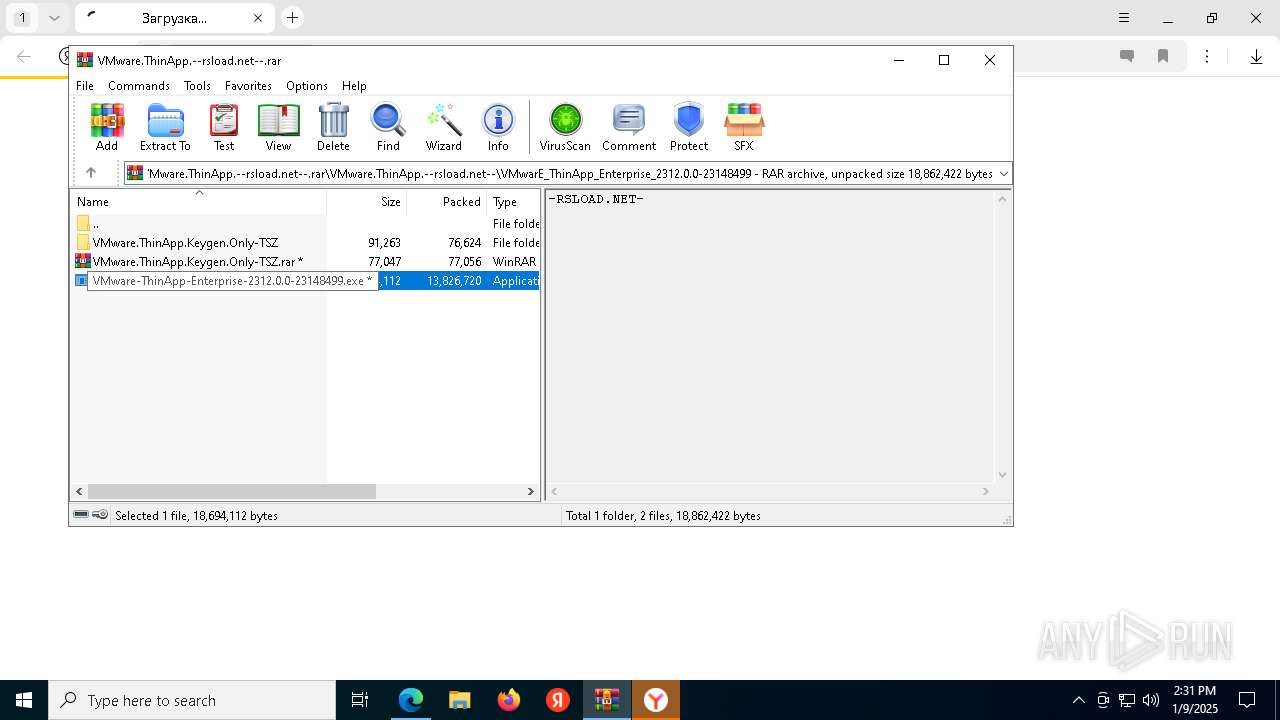Open the notification center
Viewport: 1280px width, 720px height.
pyautogui.click(x=1247, y=700)
